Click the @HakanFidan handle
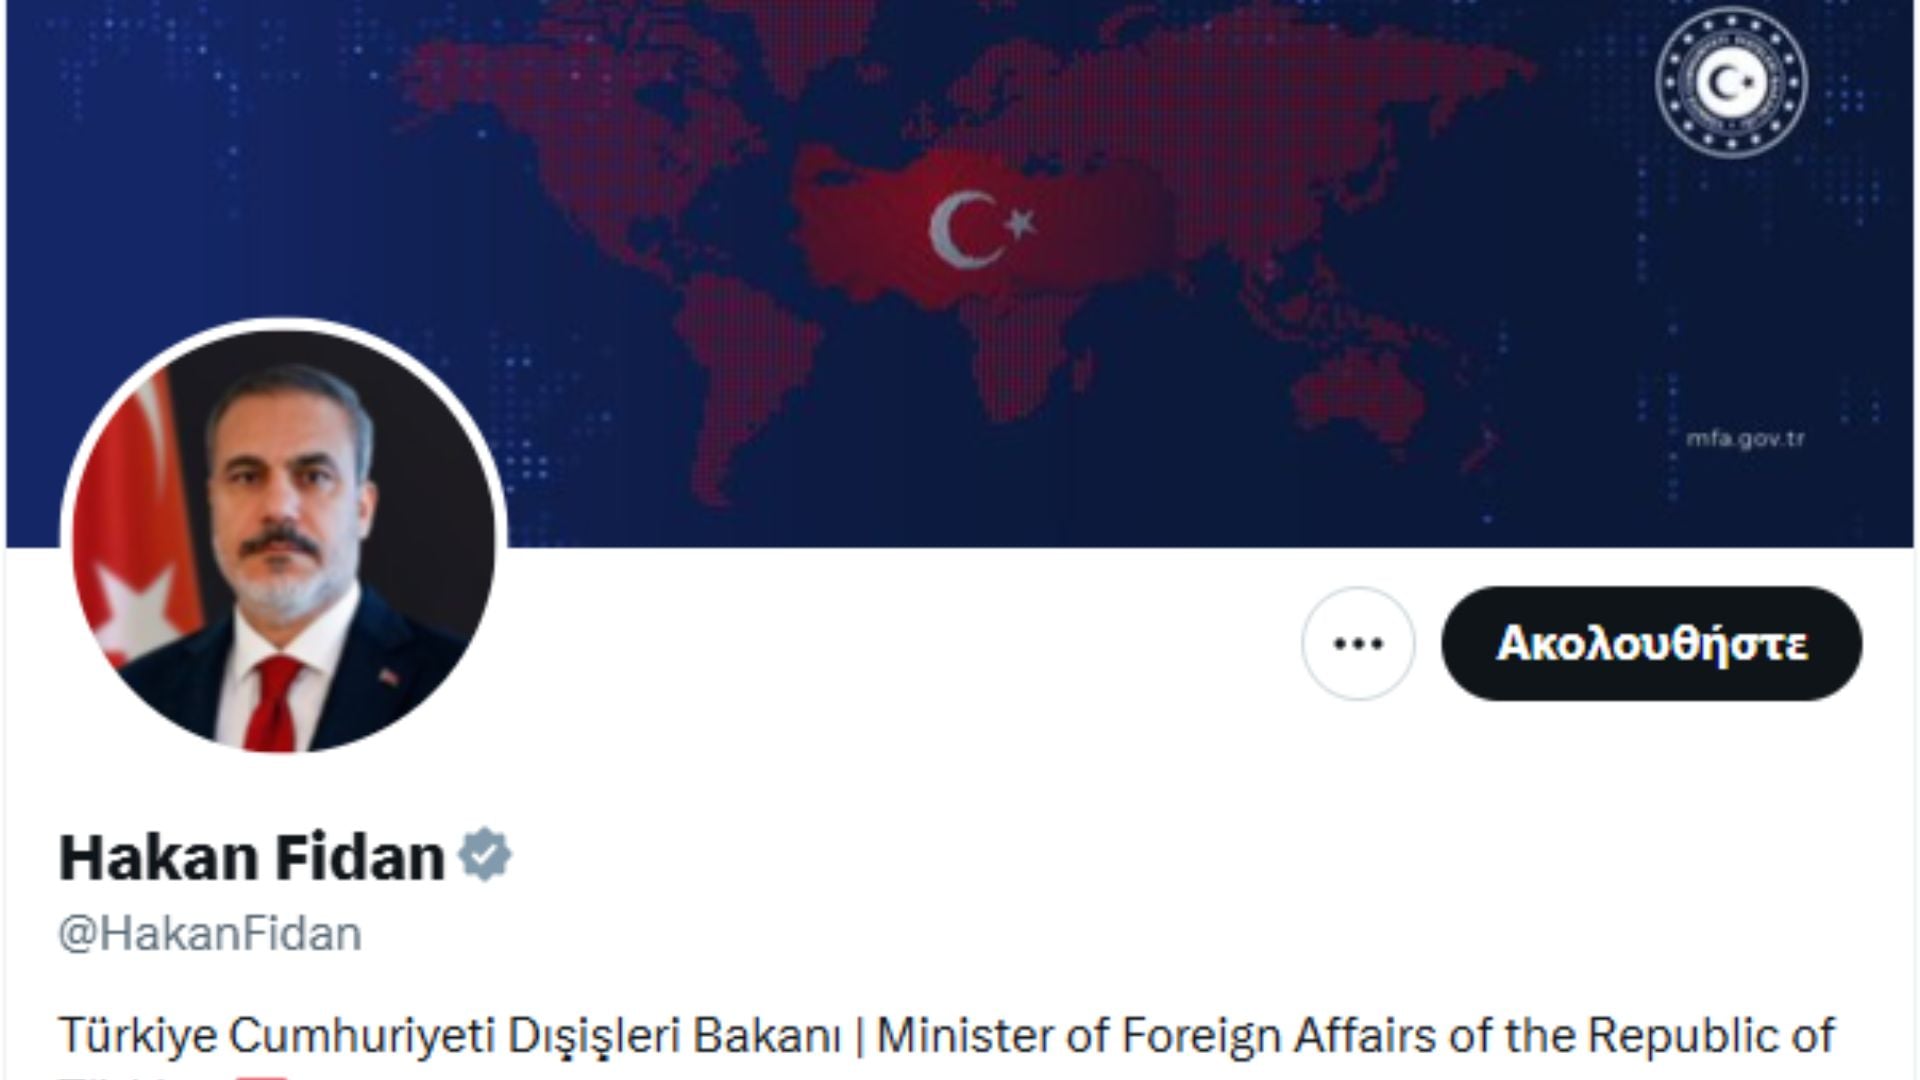This screenshot has height=1080, width=1920. coord(210,934)
